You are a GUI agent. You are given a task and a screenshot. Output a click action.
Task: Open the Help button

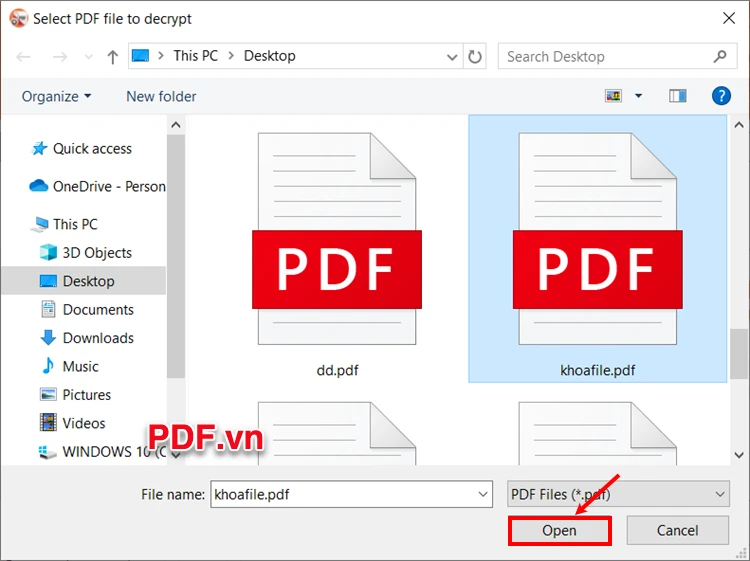[721, 96]
